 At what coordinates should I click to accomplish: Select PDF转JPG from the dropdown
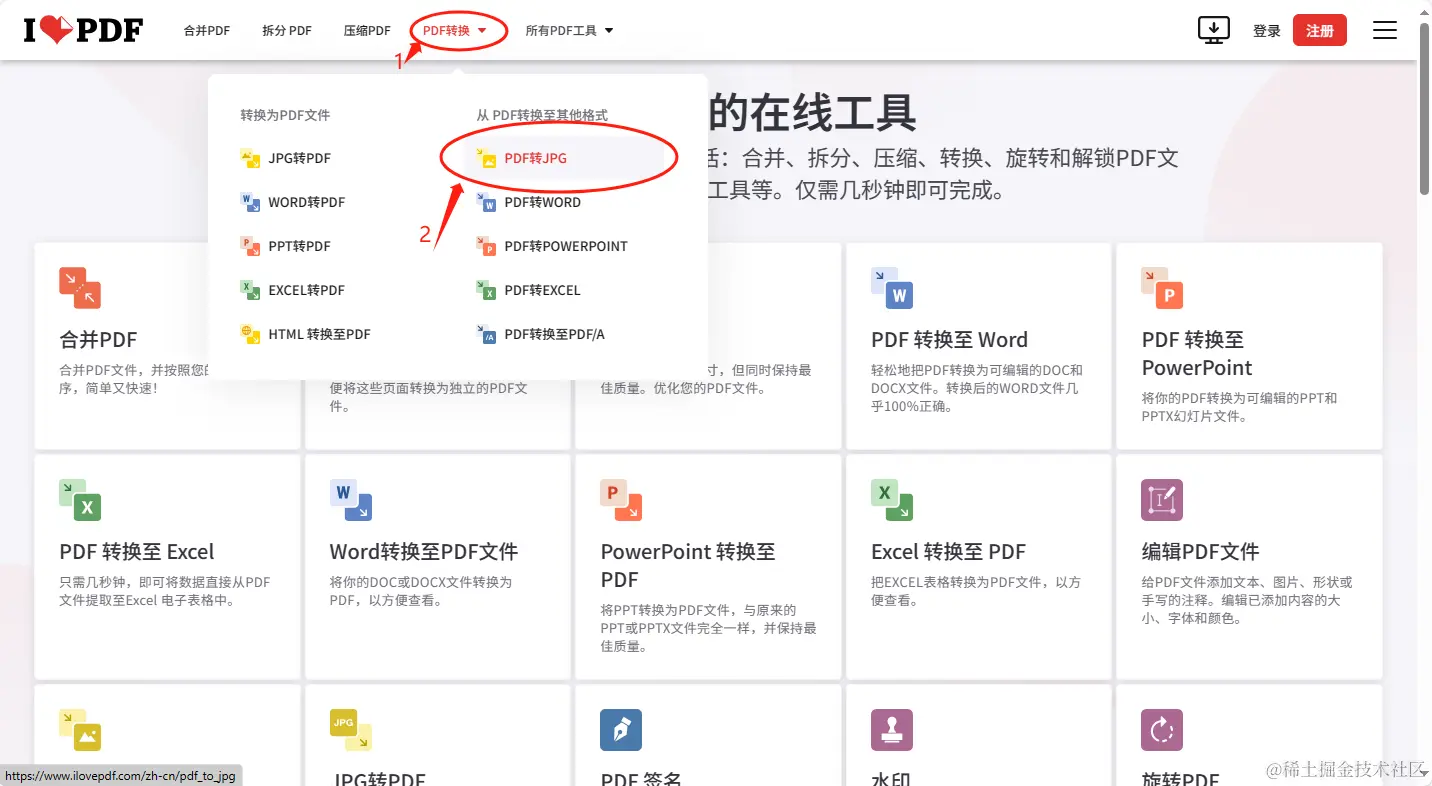pyautogui.click(x=535, y=158)
